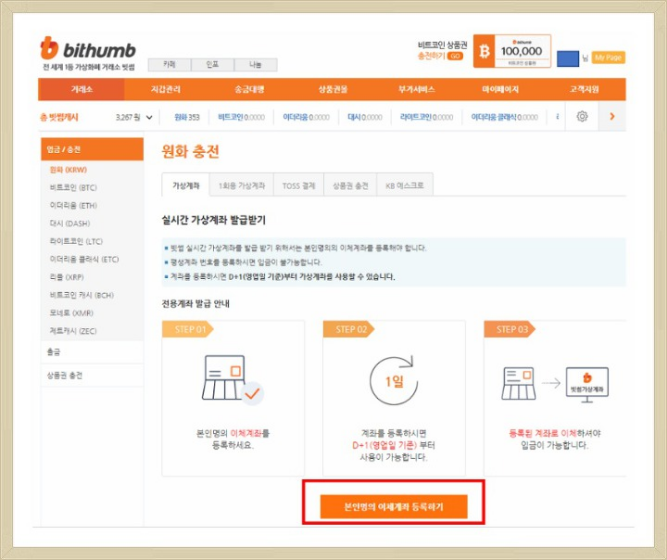Click the 빗썸가상계좌 monitor illustration

click(x=587, y=384)
